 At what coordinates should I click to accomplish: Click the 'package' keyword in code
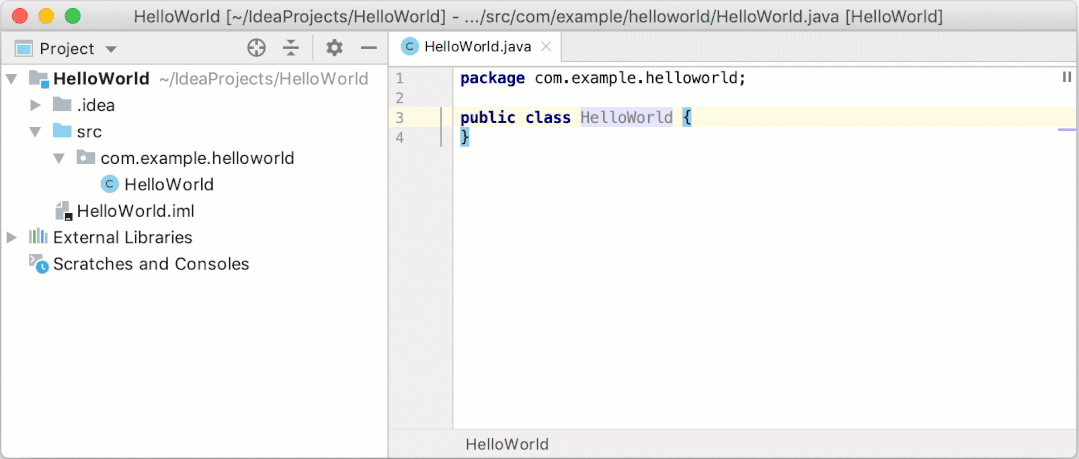[493, 78]
